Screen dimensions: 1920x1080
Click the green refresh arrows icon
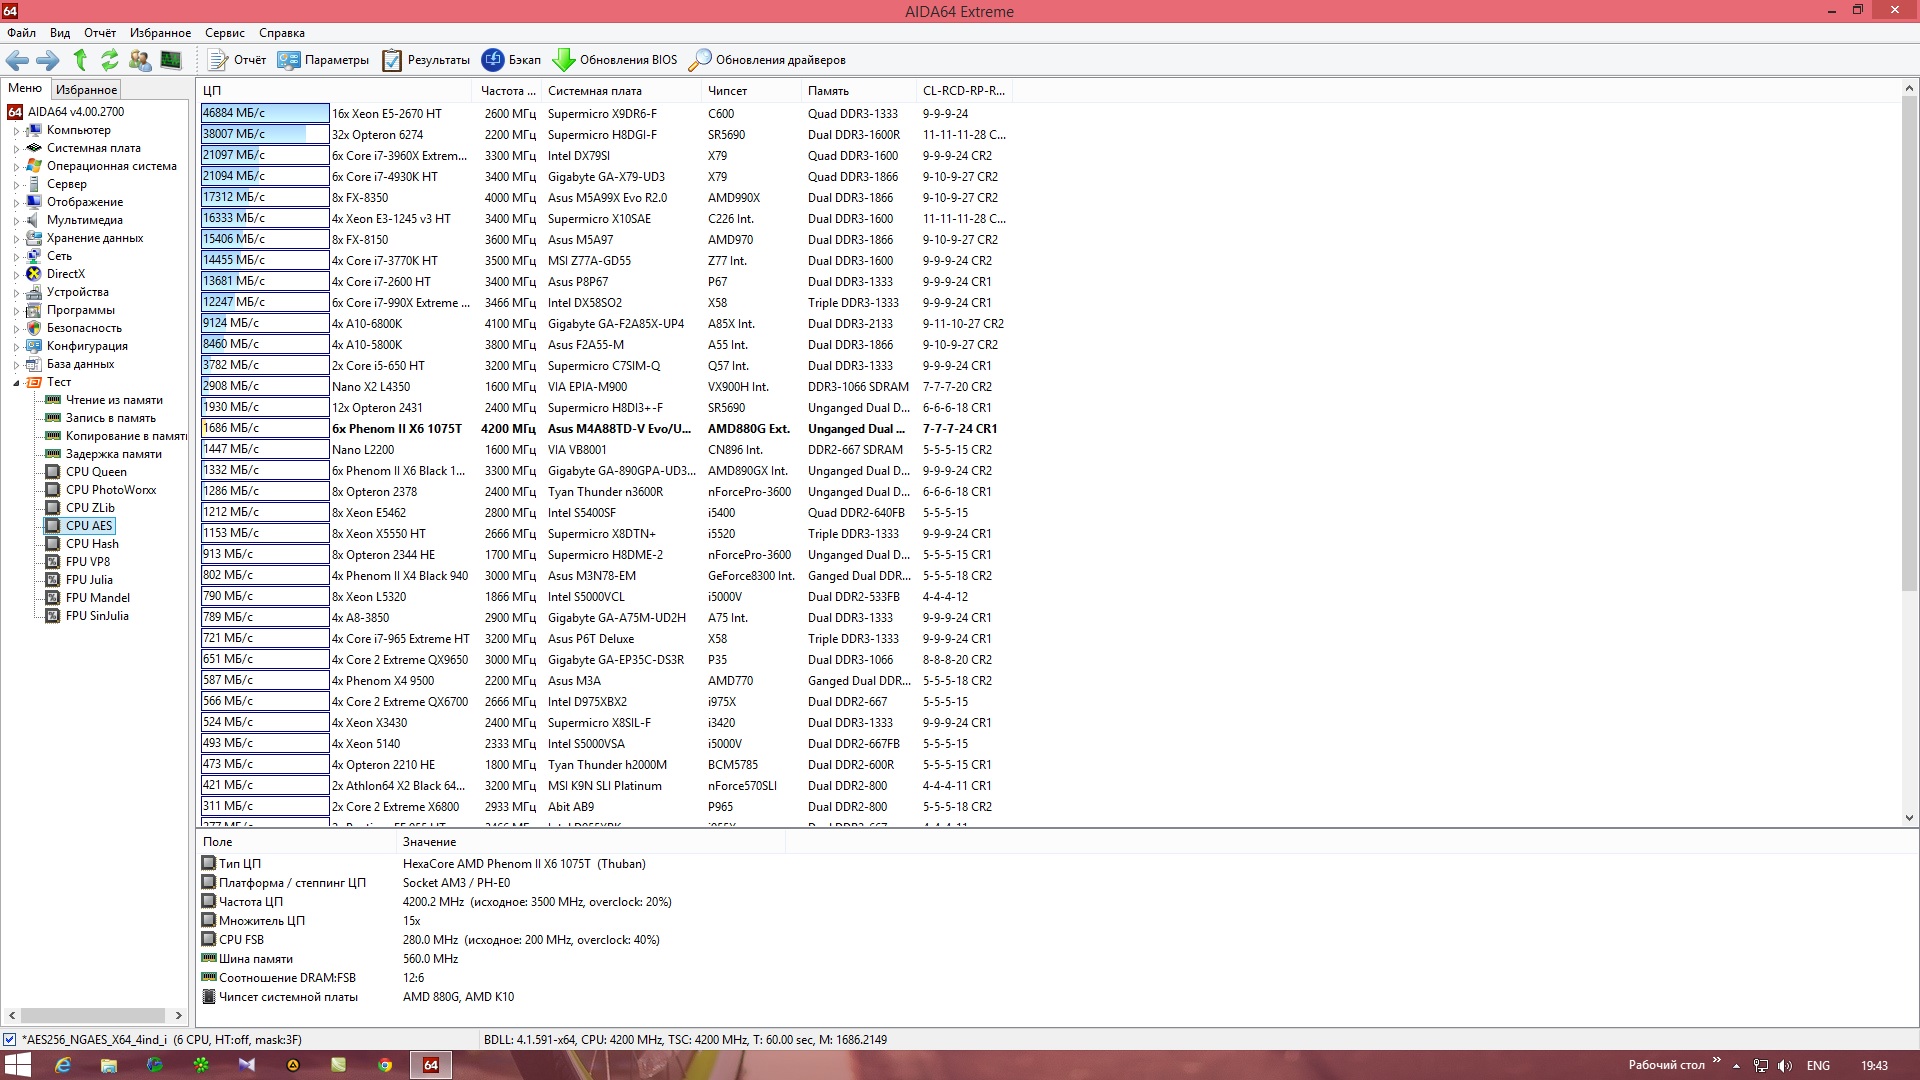click(x=110, y=60)
